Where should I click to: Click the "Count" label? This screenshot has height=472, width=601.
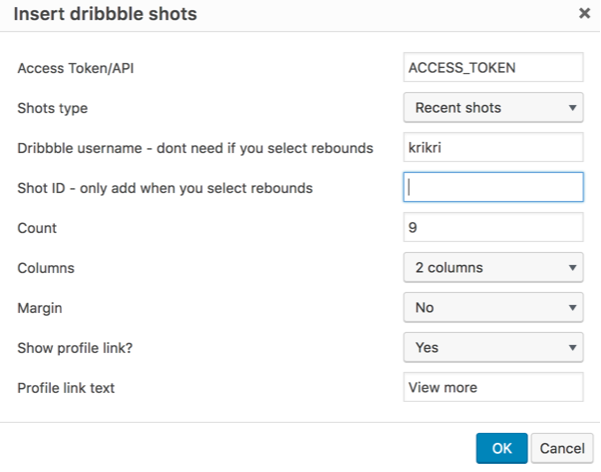[37, 228]
